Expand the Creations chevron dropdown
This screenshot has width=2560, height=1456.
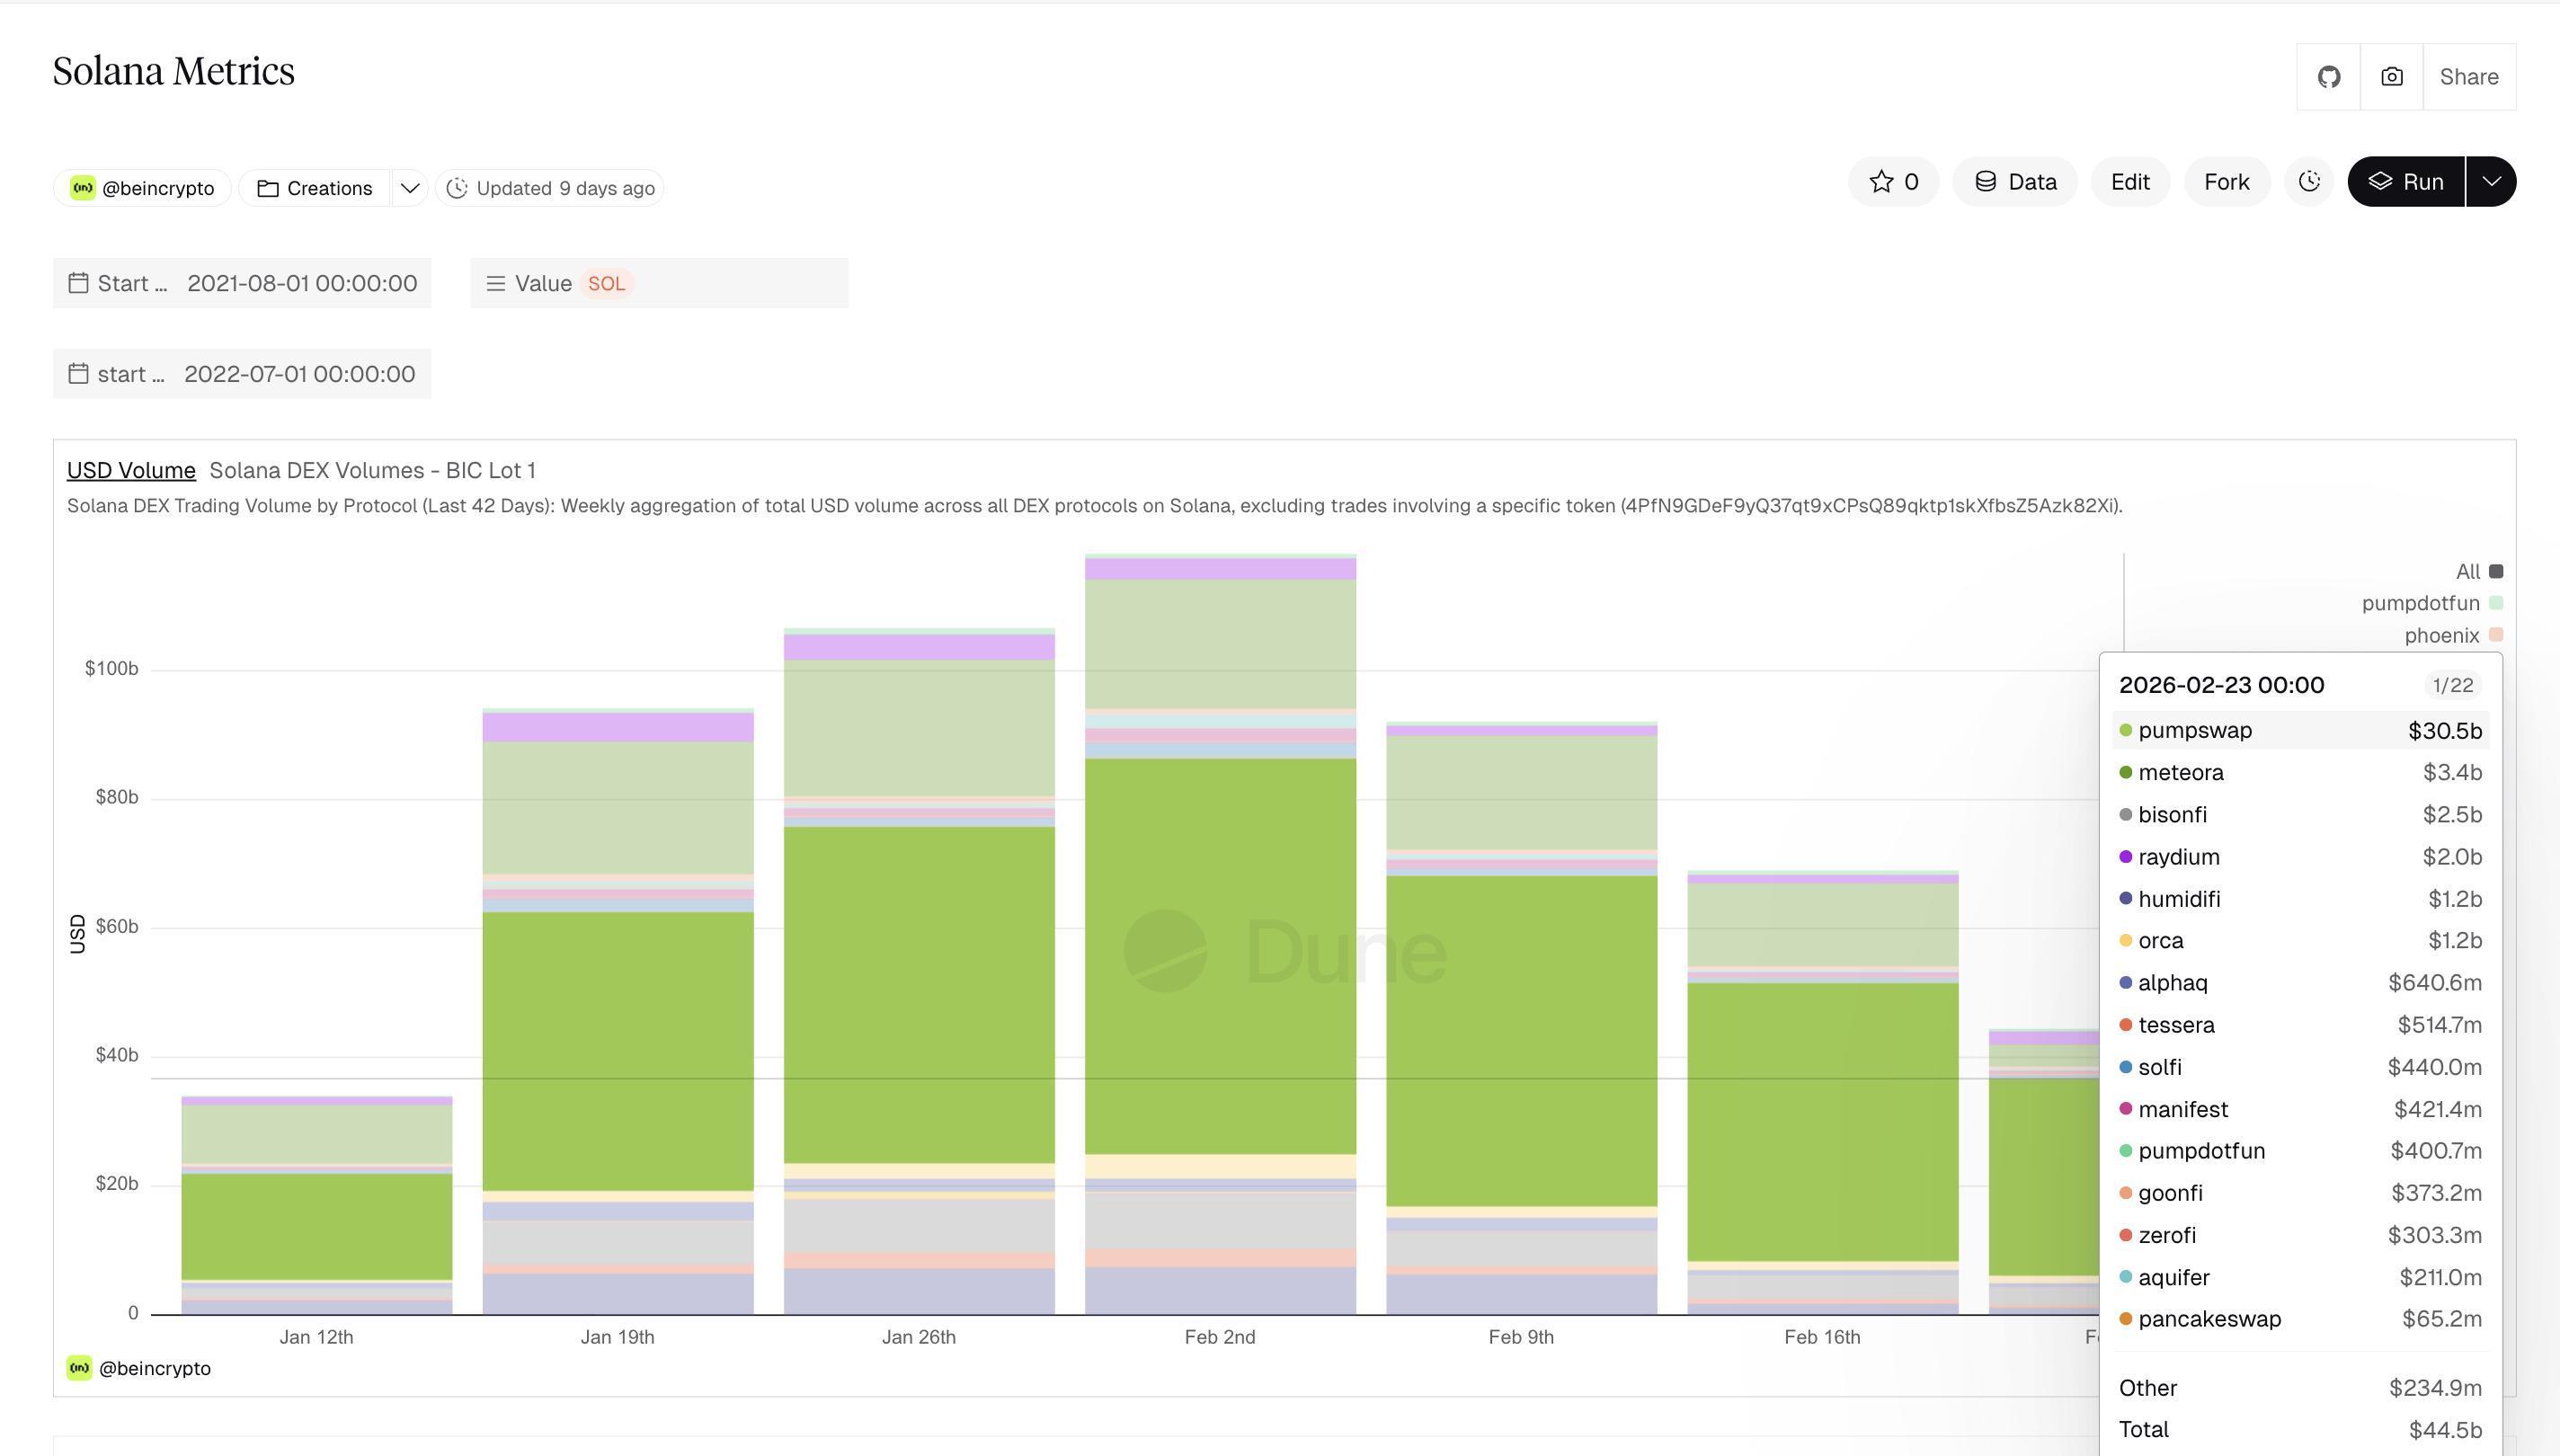[x=409, y=188]
